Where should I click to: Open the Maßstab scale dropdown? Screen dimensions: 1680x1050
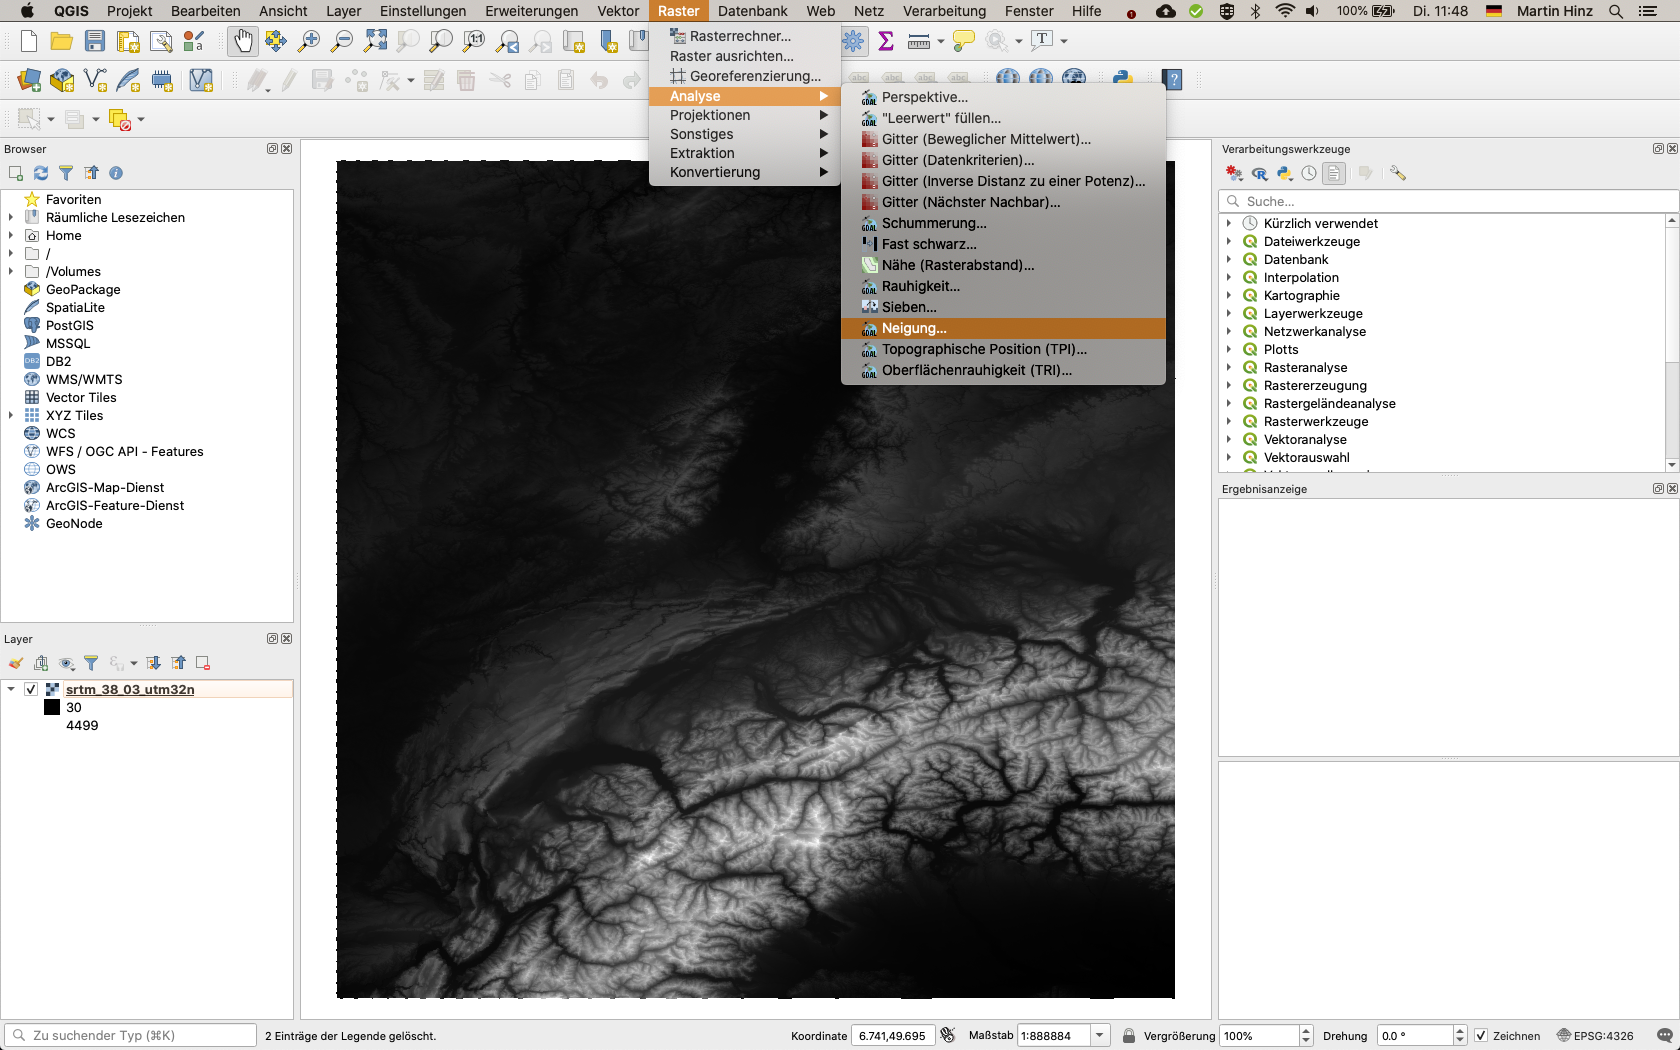click(1099, 1036)
